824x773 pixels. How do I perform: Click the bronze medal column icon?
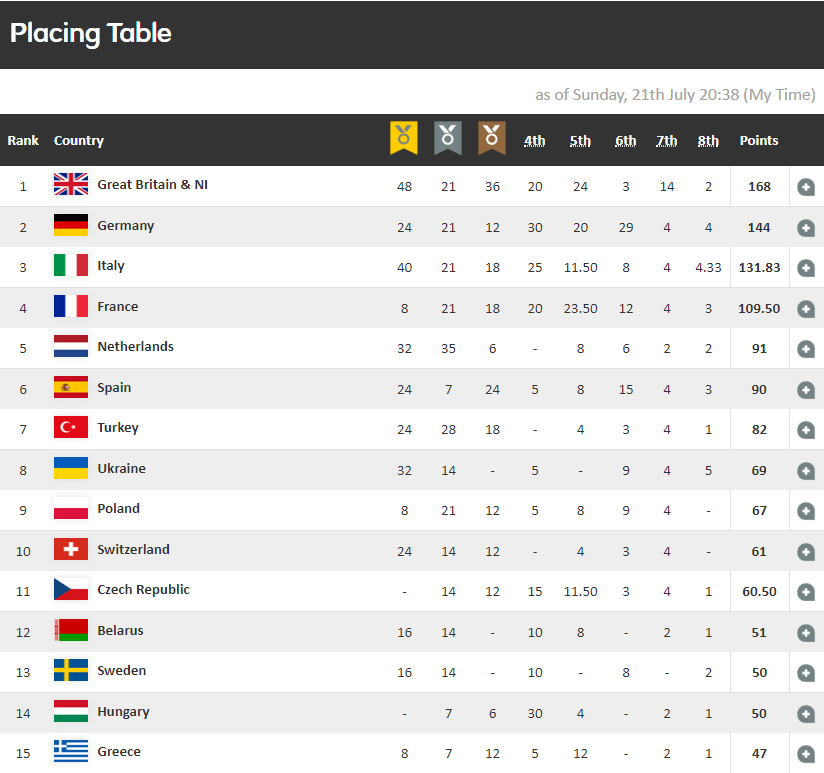click(x=492, y=138)
